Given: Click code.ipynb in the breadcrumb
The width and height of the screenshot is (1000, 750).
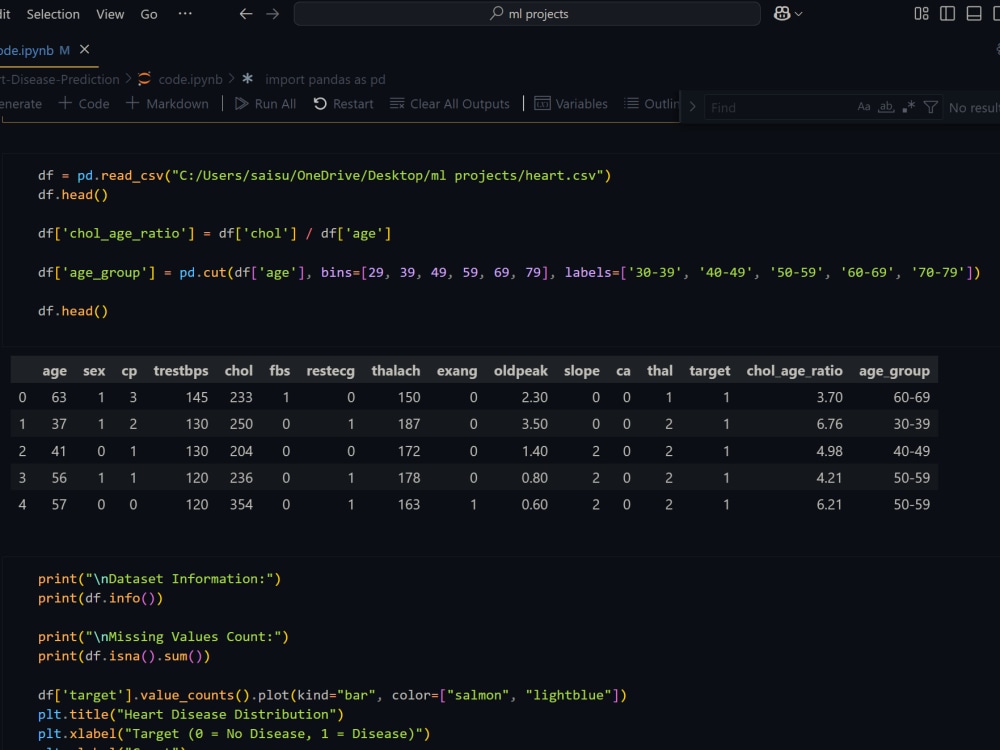Looking at the screenshot, I should (x=190, y=79).
